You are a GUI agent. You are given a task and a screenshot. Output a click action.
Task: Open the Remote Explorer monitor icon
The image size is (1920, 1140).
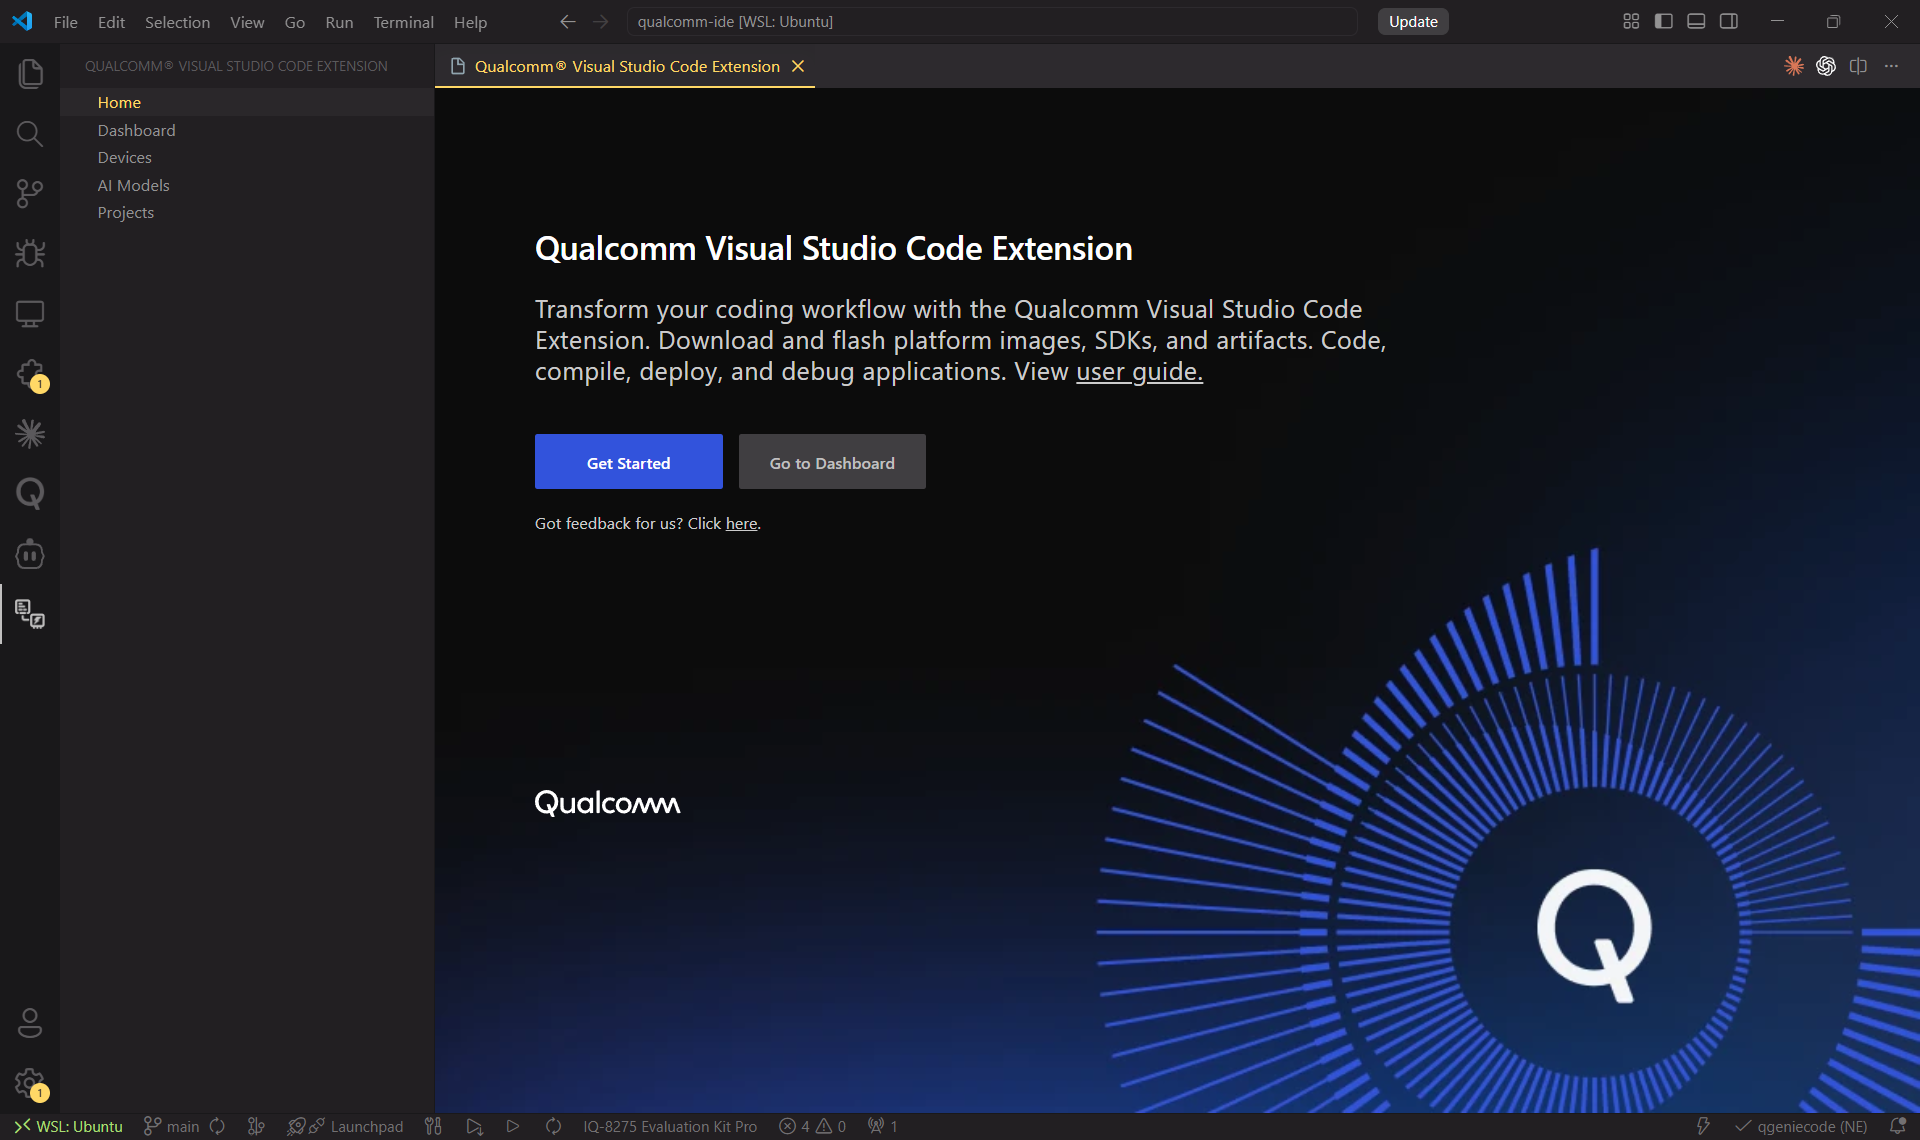(30, 313)
